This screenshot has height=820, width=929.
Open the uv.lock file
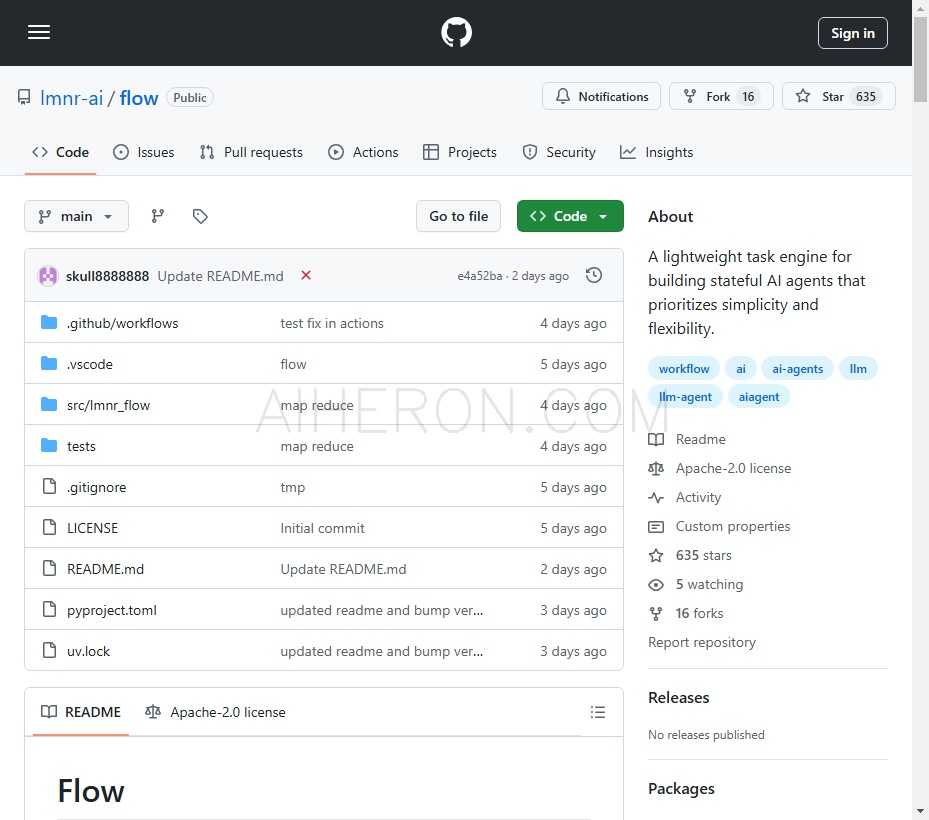[x=88, y=651]
